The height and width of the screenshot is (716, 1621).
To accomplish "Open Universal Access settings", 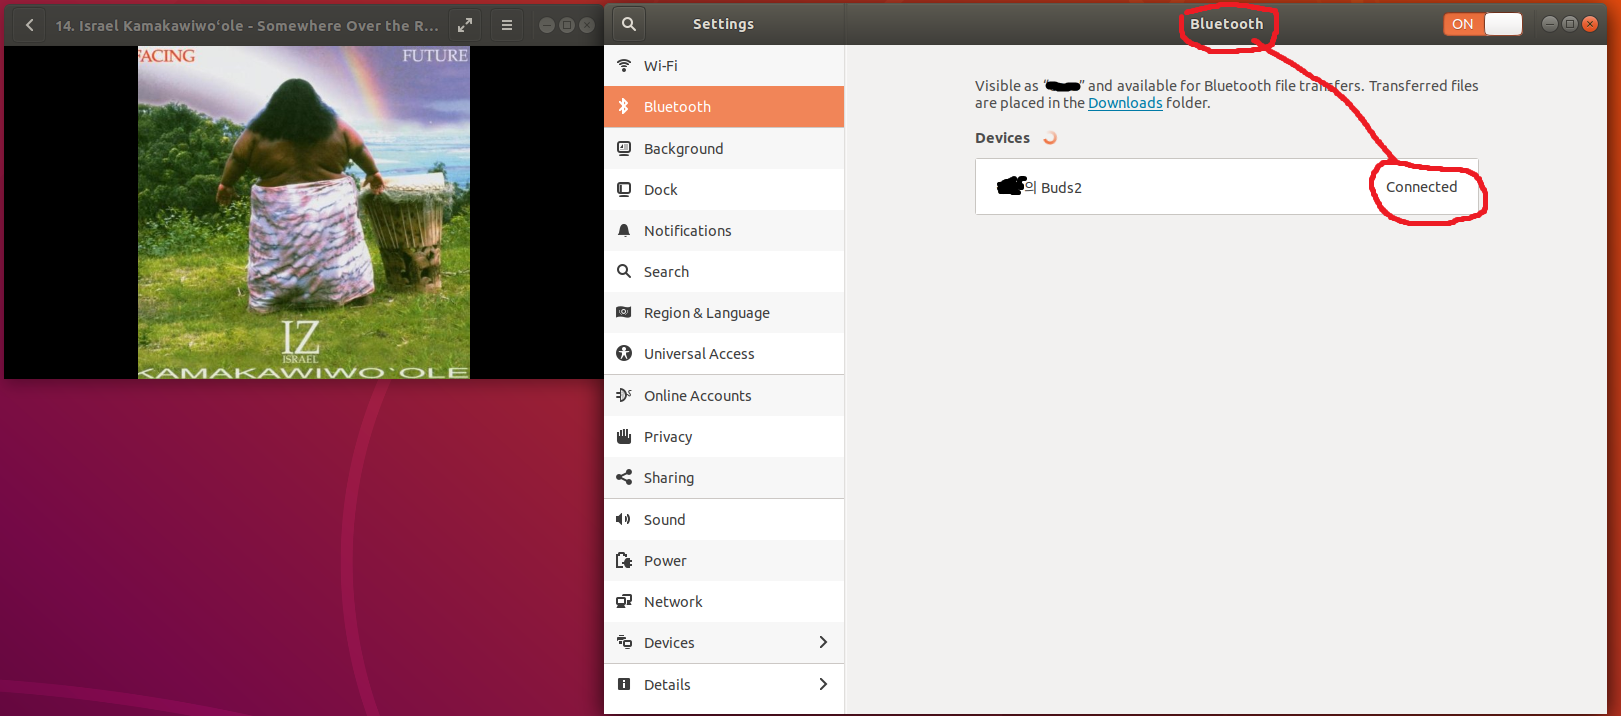I will coord(724,353).
